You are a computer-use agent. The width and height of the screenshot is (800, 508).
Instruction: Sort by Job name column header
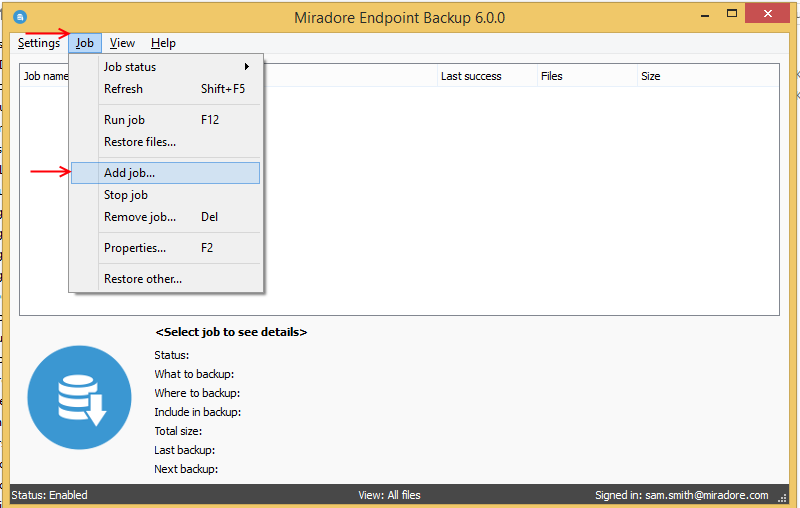point(45,76)
